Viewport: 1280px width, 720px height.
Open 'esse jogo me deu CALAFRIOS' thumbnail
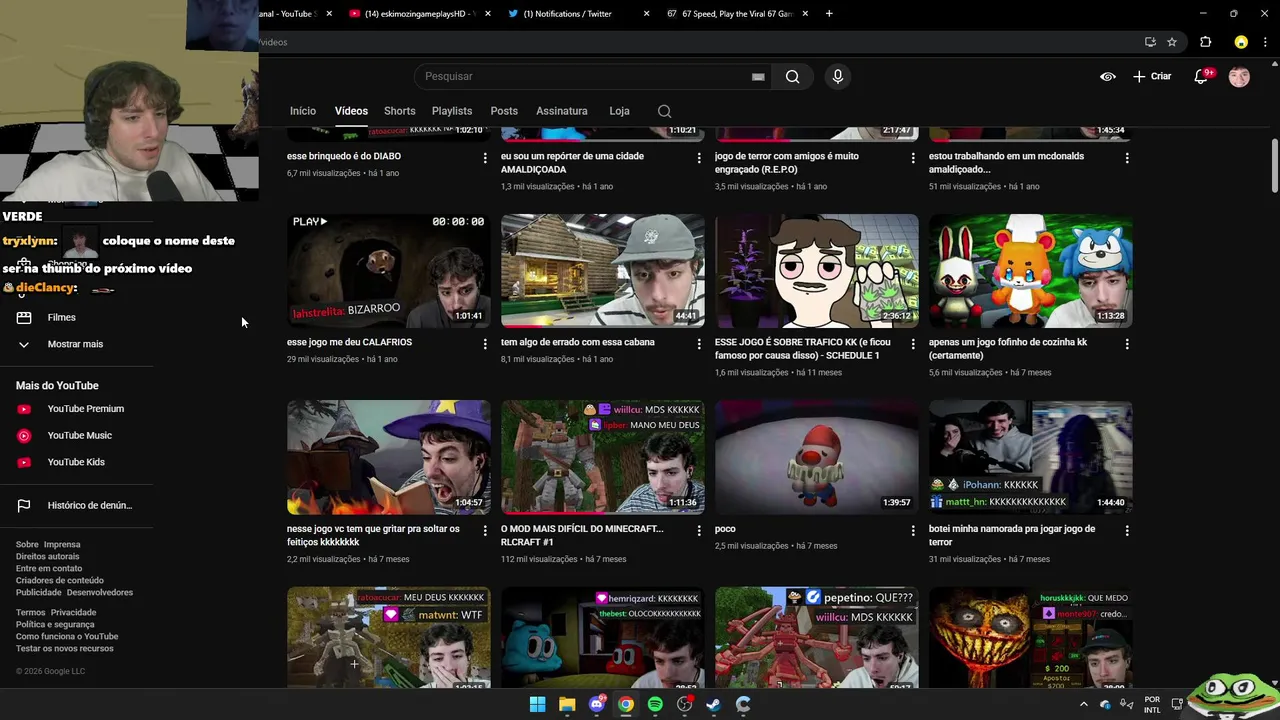point(389,270)
